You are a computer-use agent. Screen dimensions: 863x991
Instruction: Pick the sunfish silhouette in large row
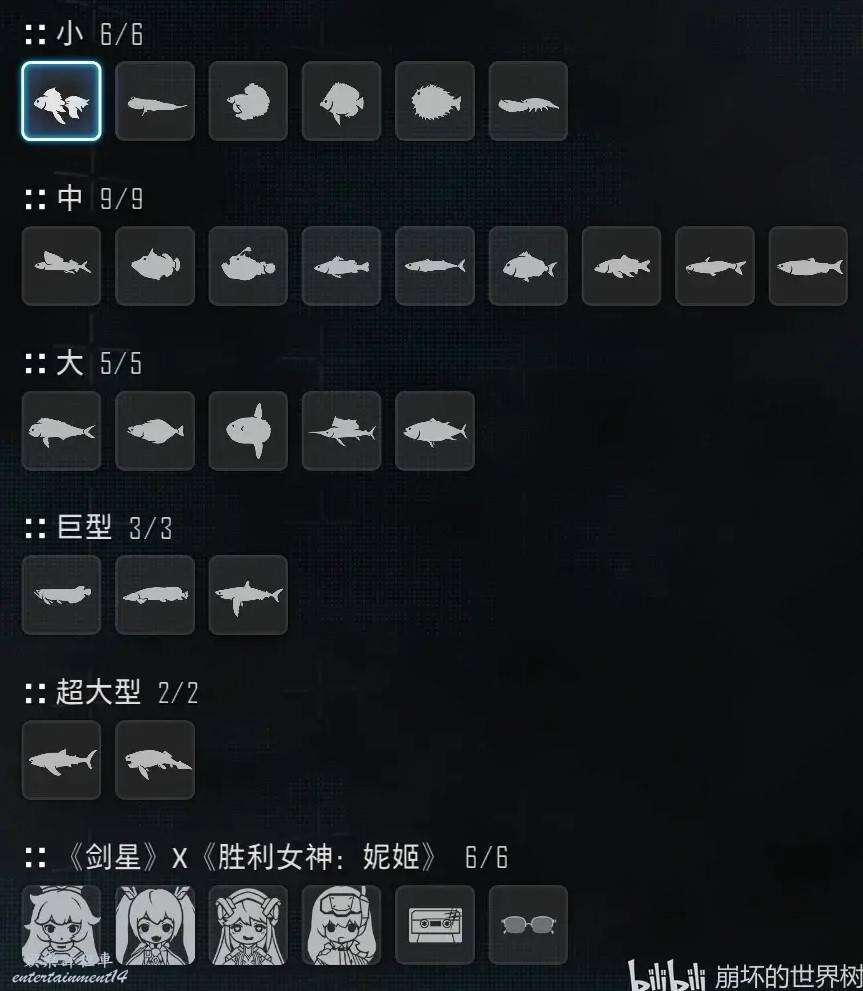[x=248, y=430]
